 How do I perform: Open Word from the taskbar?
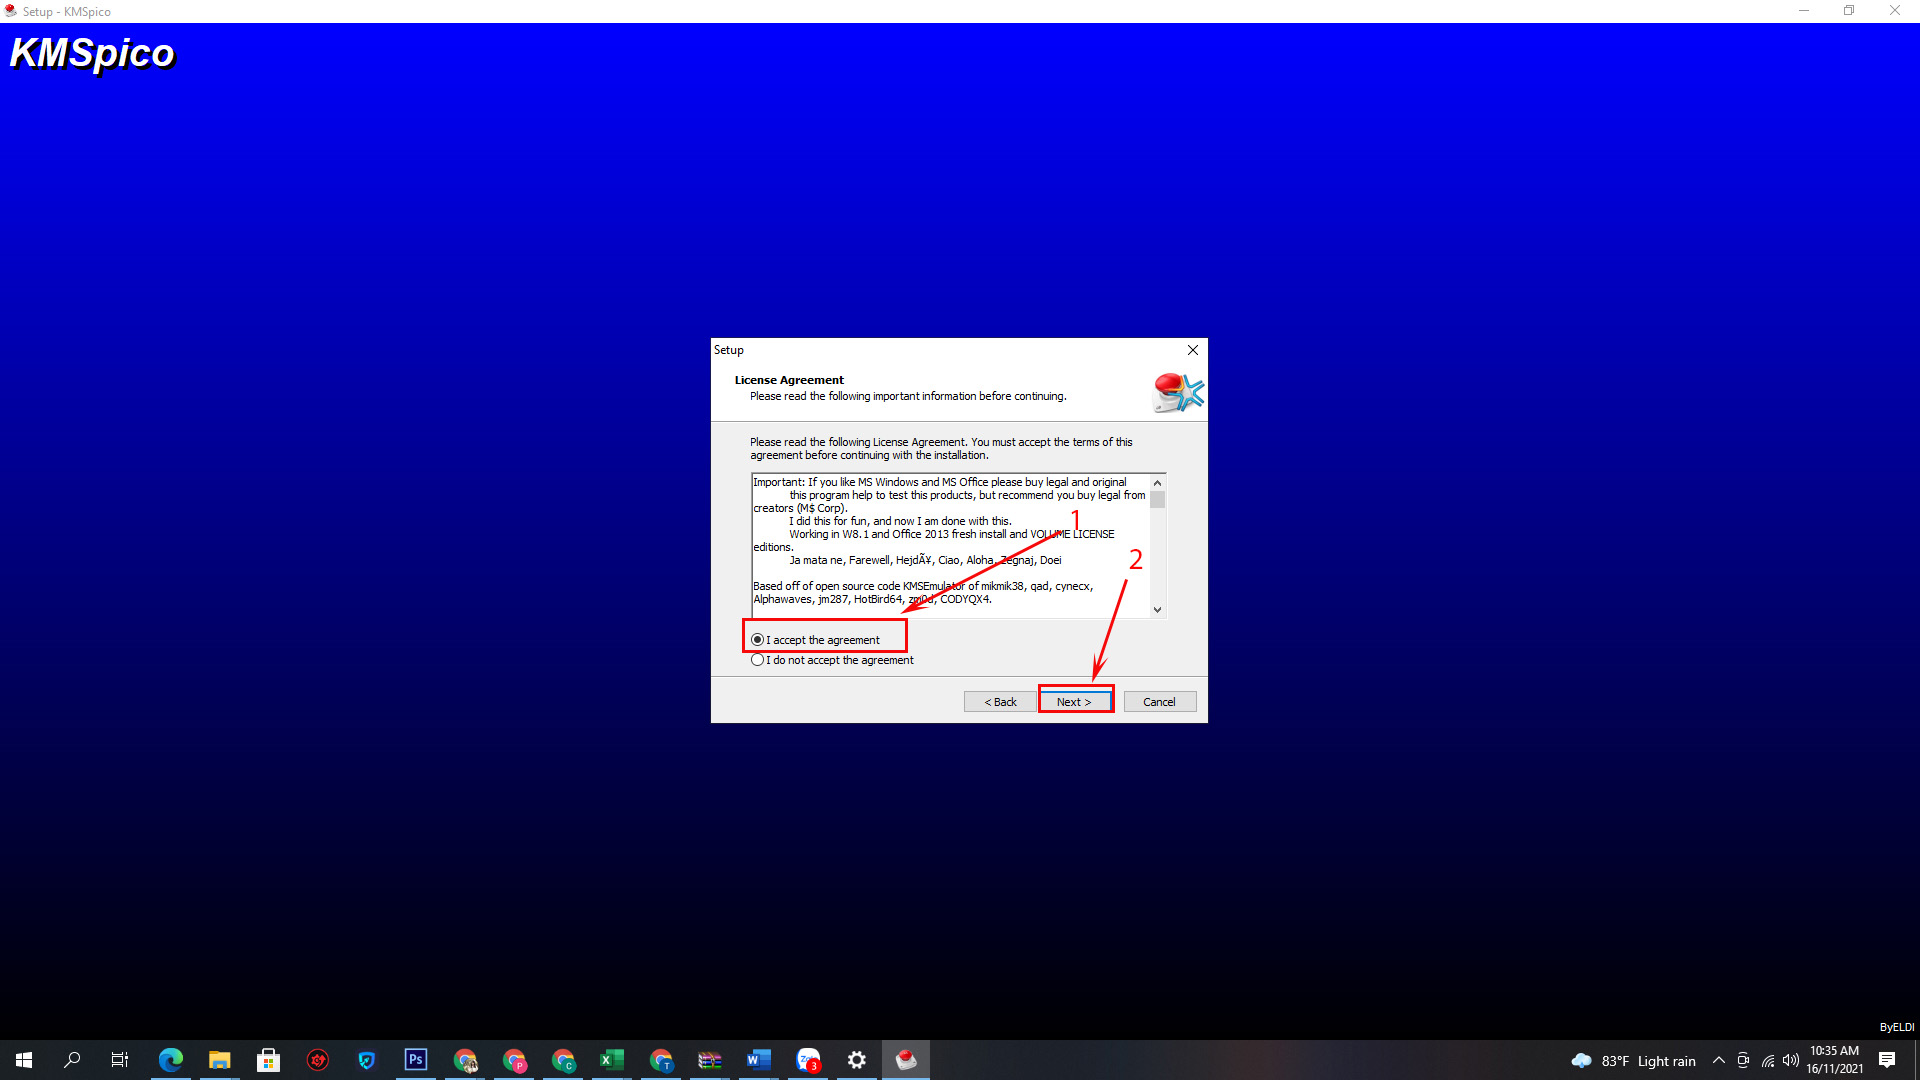coord(759,1060)
